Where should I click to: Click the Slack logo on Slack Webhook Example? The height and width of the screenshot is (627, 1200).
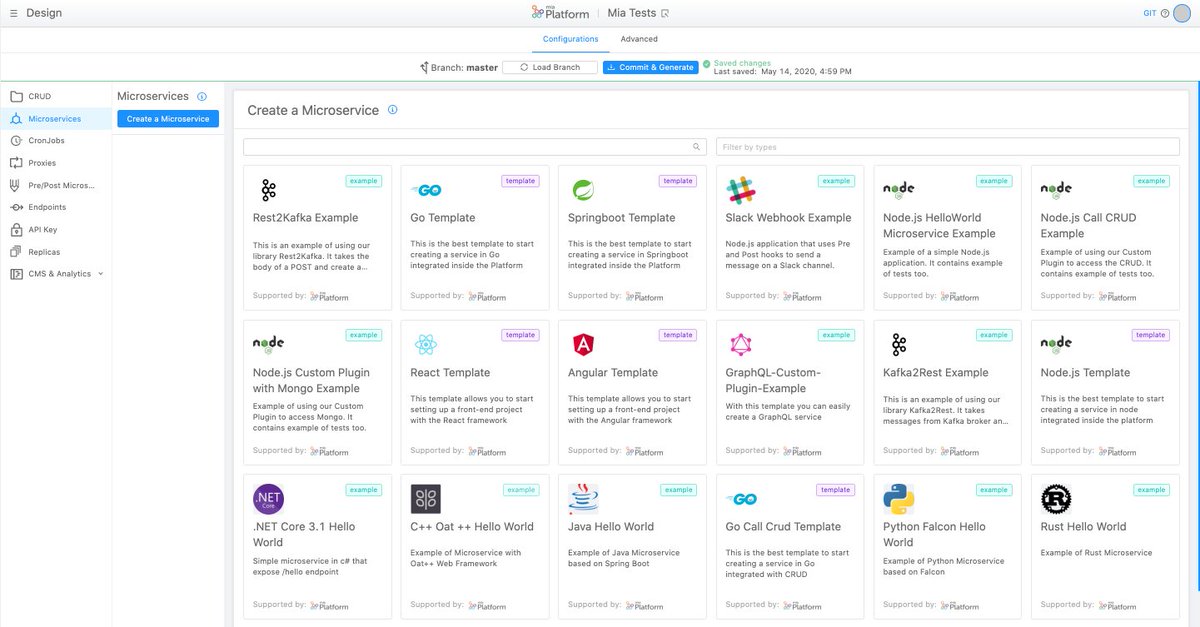[741, 189]
